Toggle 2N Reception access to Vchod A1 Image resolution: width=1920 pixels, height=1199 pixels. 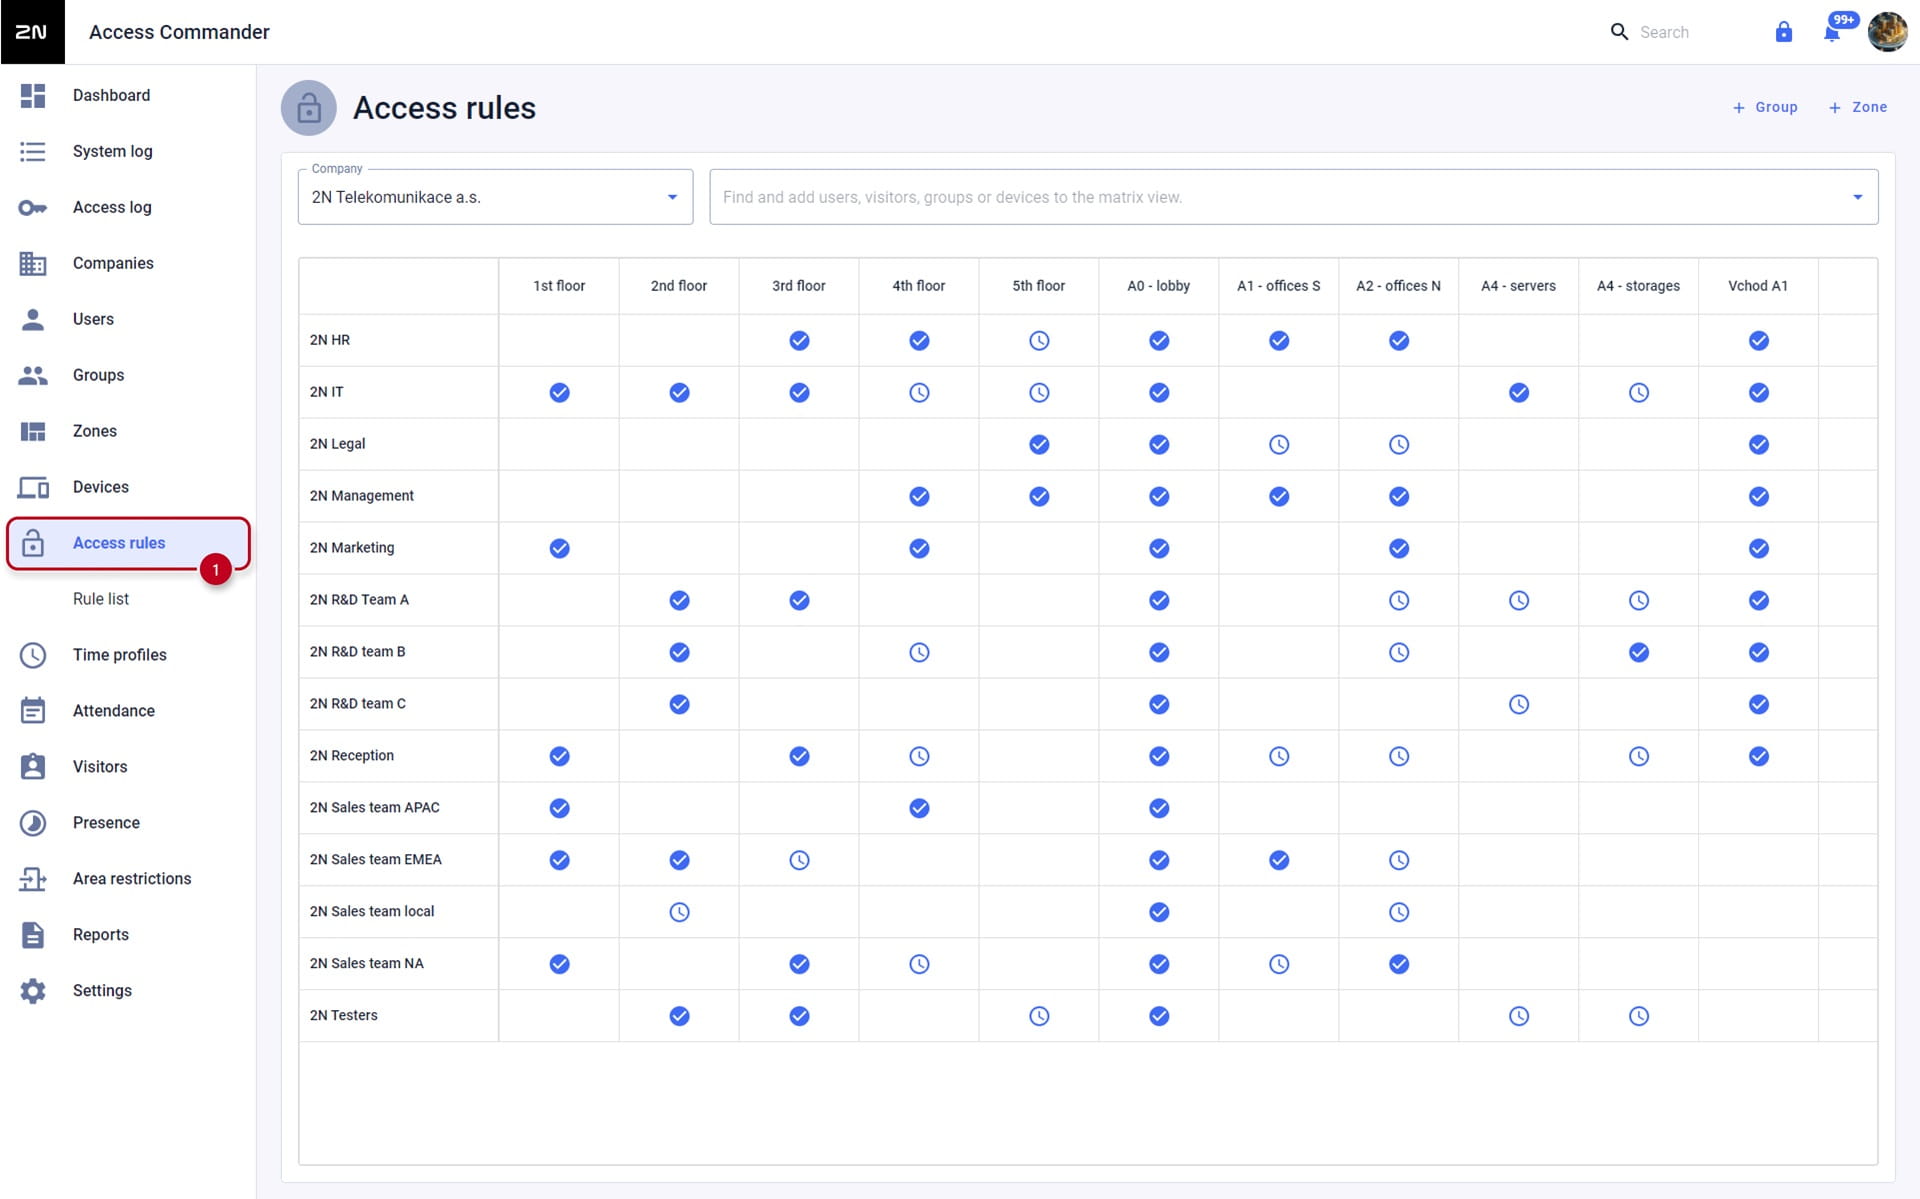pos(1759,756)
